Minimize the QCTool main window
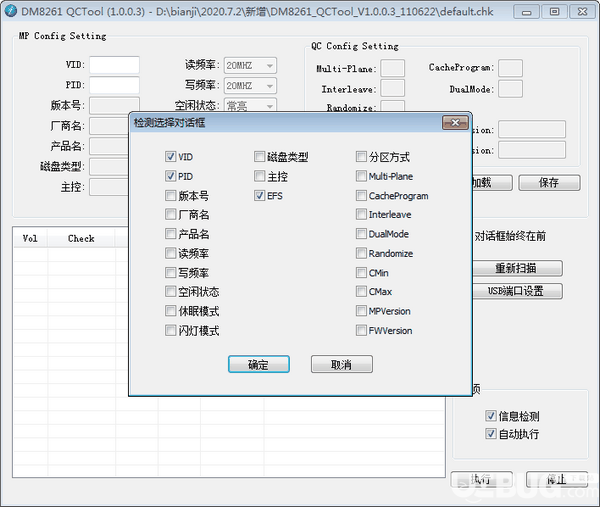This screenshot has width=600, height=507. click(x=527, y=12)
